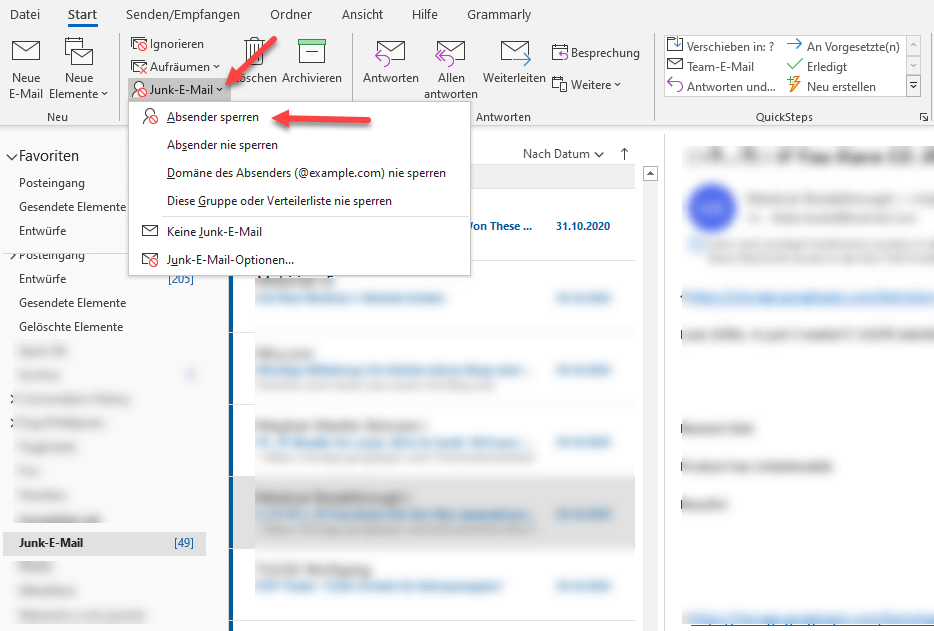Viewport: 934px width, 631px height.
Task: Create a new email with Neue E-Mail
Action: click(26, 69)
